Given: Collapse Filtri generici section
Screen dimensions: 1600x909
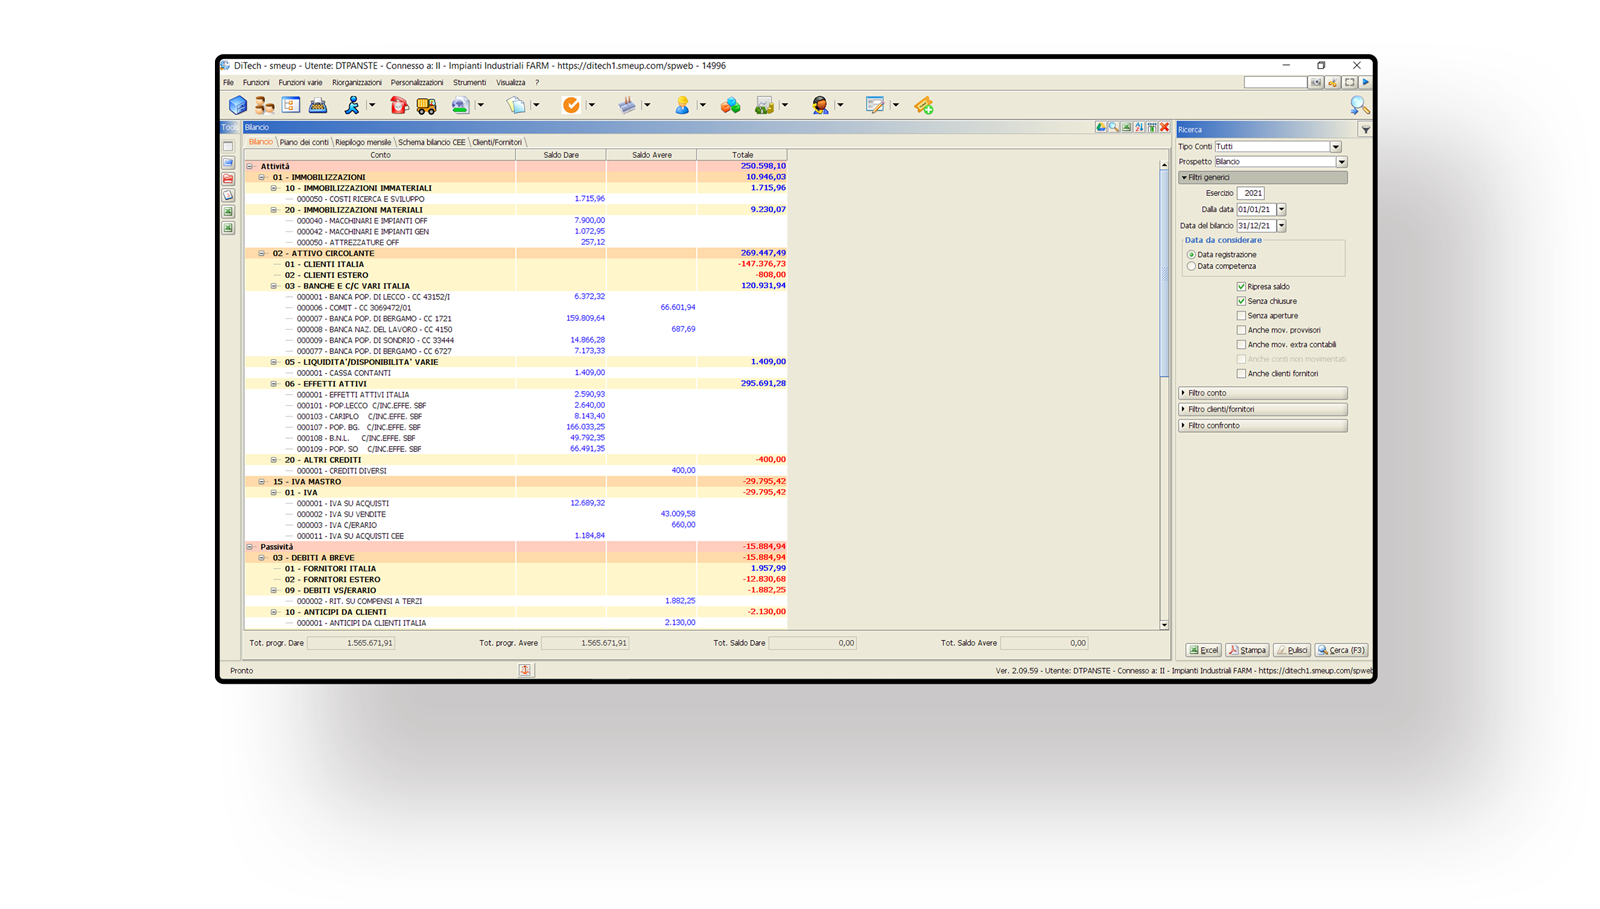Looking at the screenshot, I should click(1263, 178).
